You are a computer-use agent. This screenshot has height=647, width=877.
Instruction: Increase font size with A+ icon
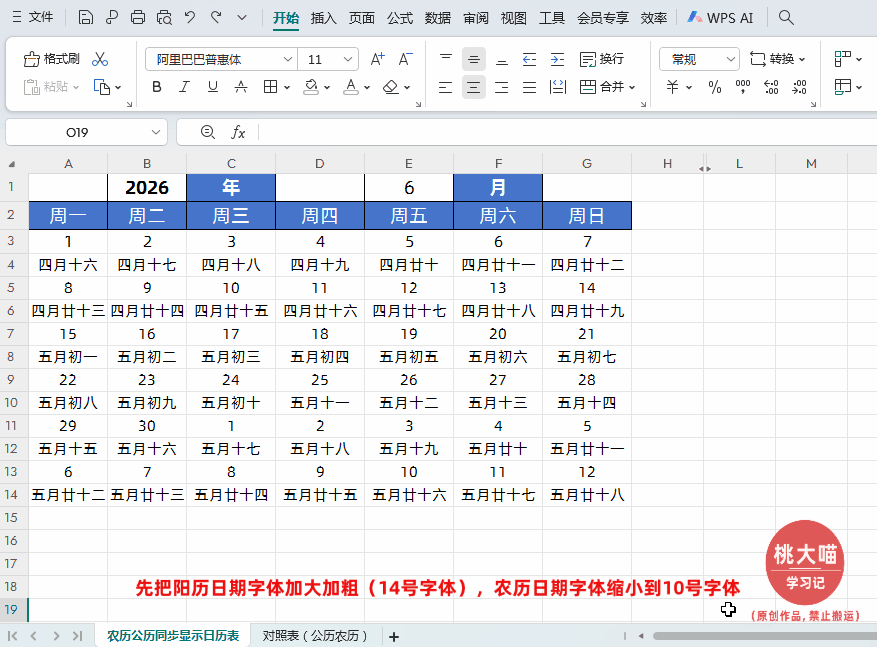tap(376, 59)
